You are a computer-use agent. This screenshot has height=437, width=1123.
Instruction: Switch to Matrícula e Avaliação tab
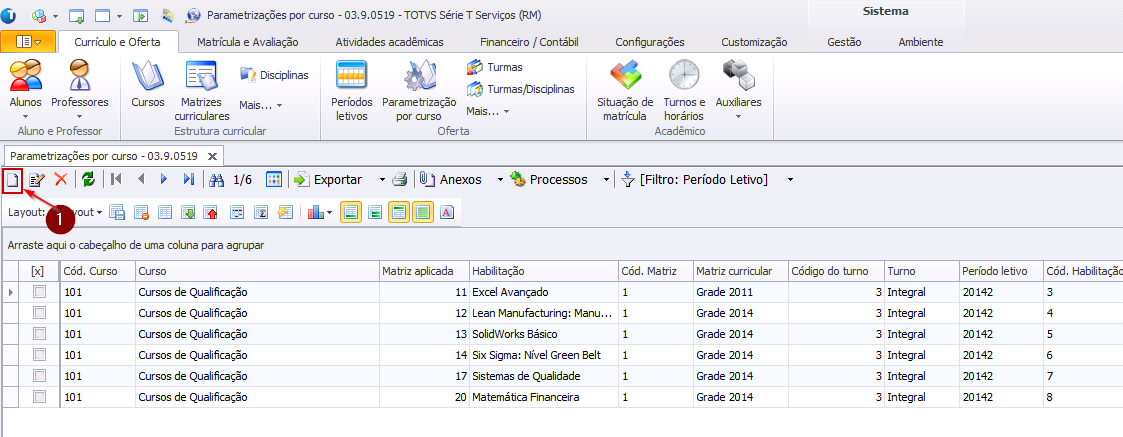247,42
